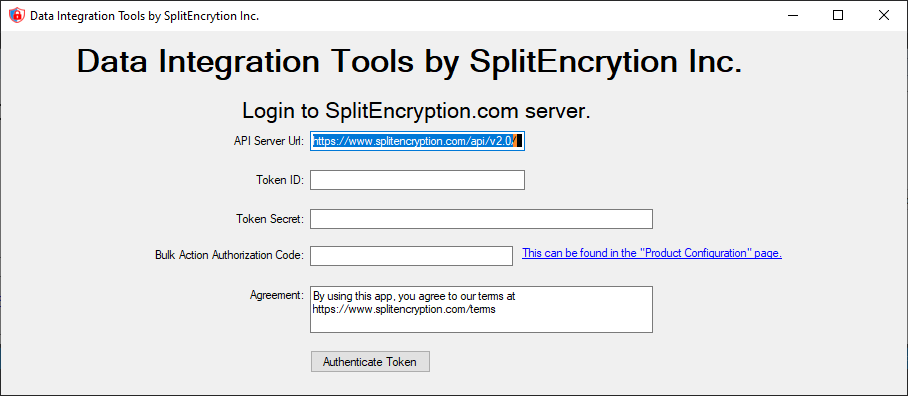Focus Bulk Action Authorization Code field
This screenshot has height=396, width=908.
point(411,256)
